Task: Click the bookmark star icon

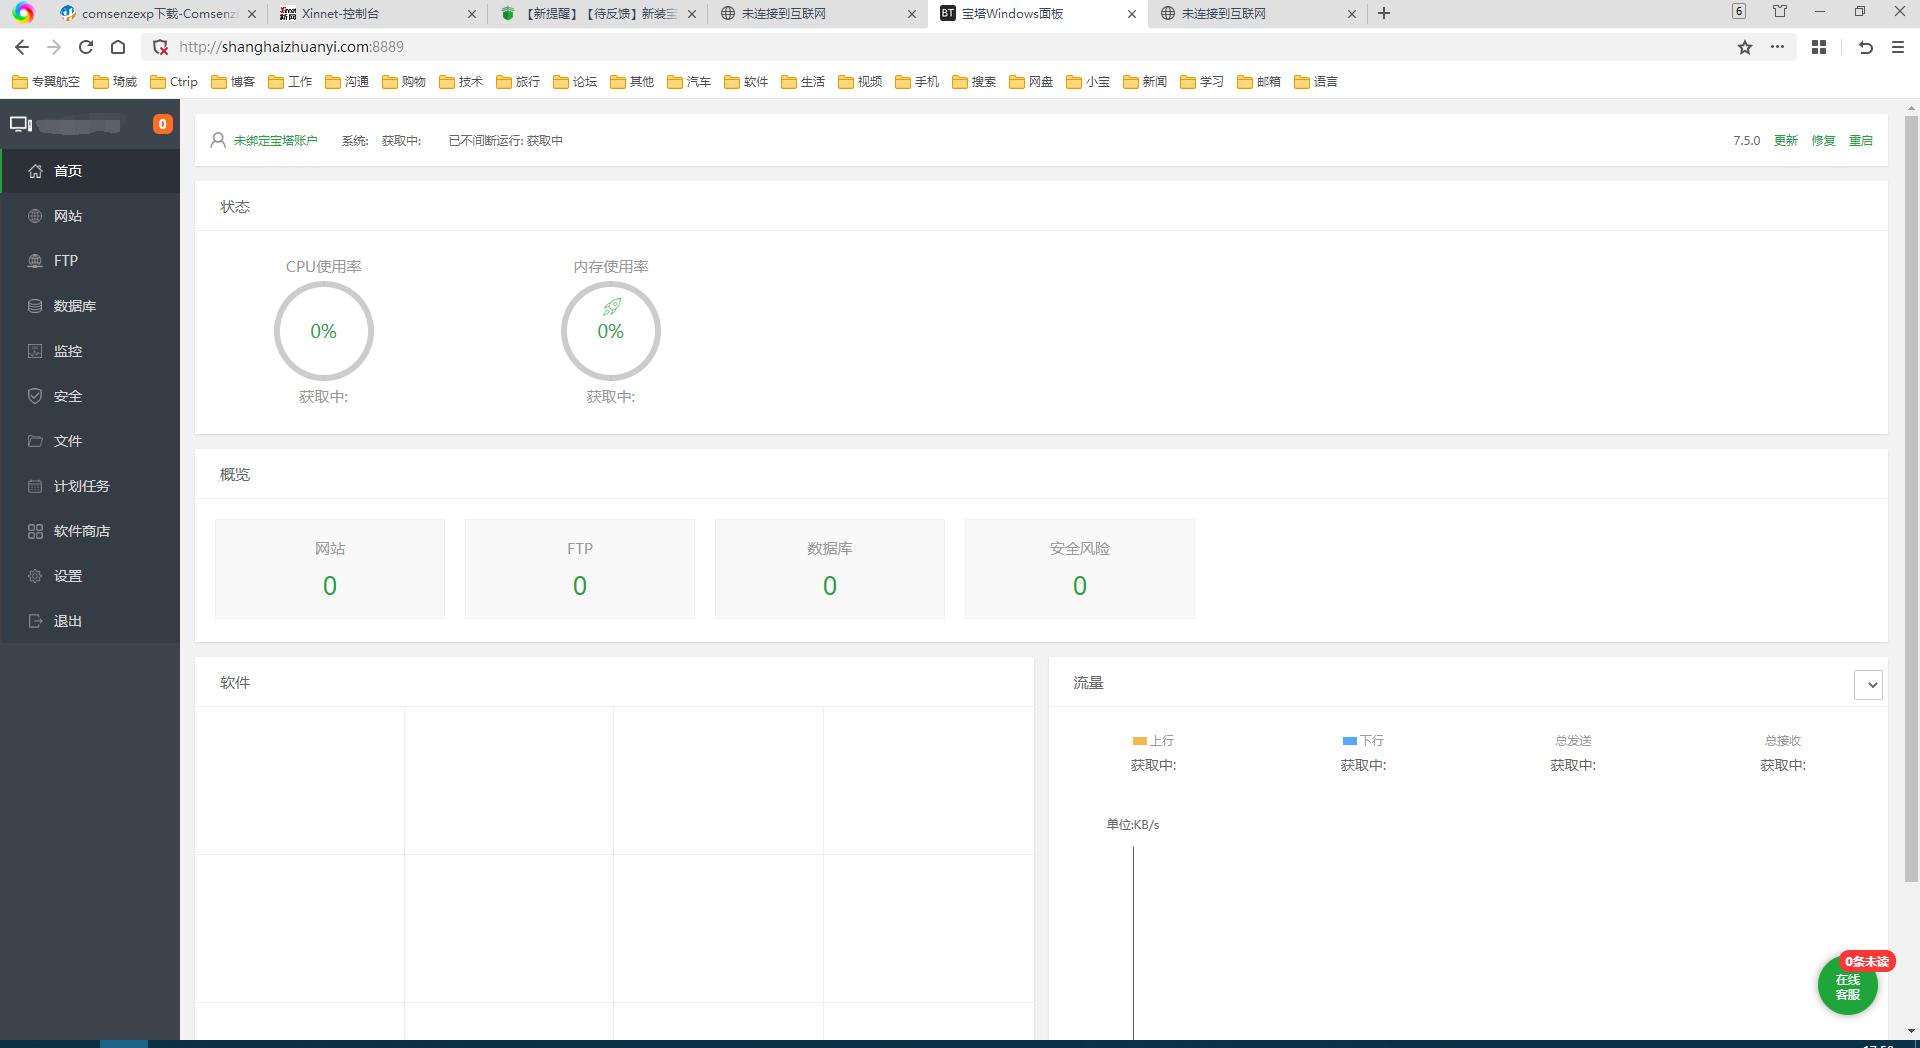Action: pos(1745,47)
